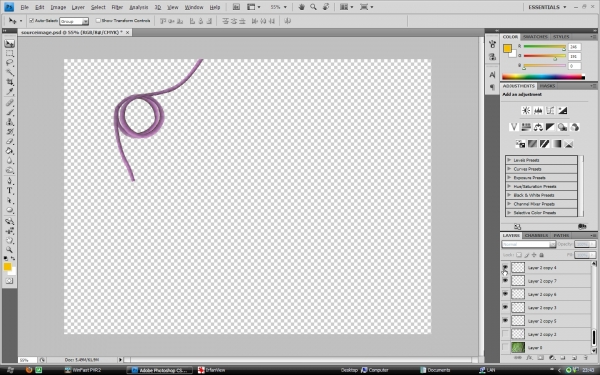
Task: Select the Zoom tool in toolbox
Action: 10,250
